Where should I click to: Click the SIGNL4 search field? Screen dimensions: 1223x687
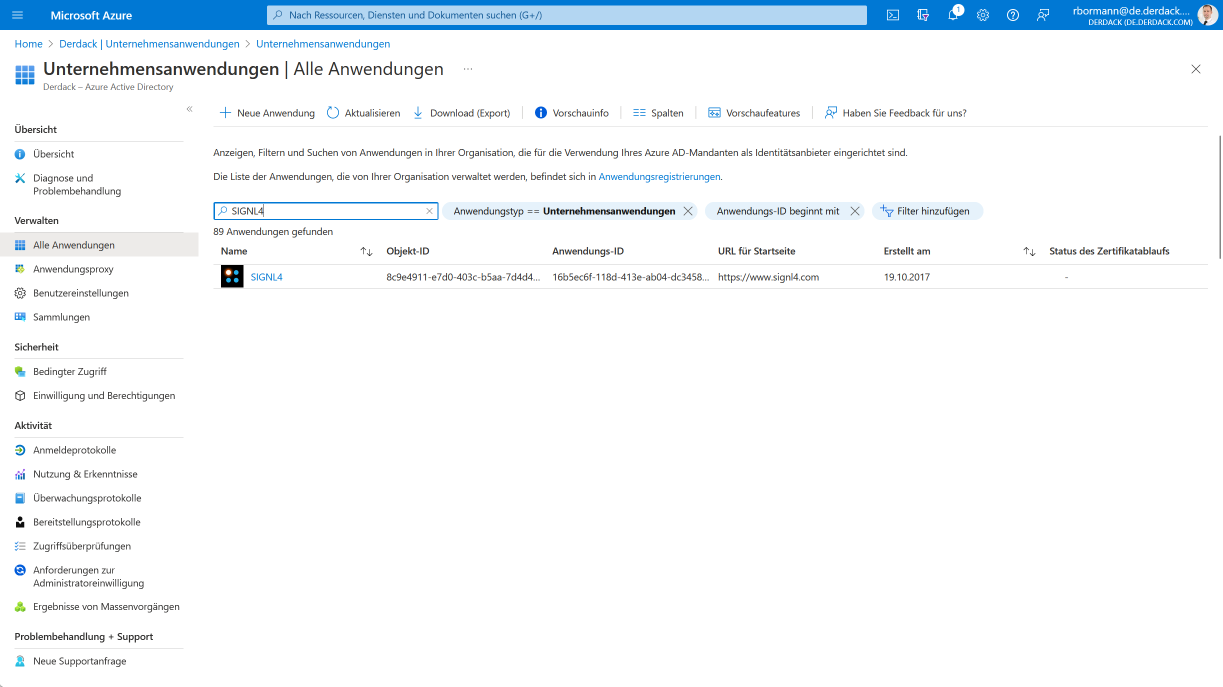coord(325,211)
